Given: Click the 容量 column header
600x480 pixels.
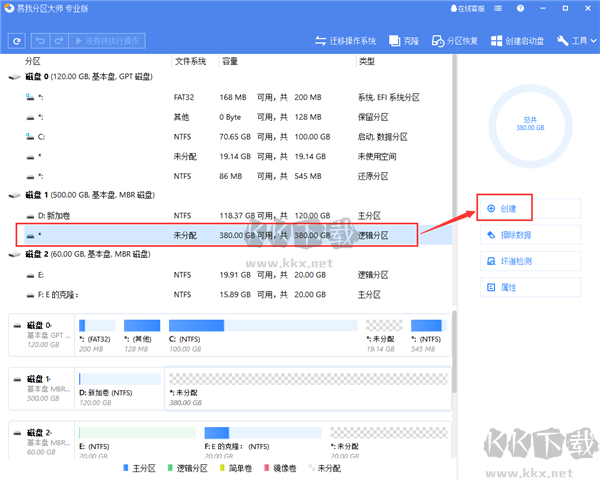Looking at the screenshot, I should point(230,61).
